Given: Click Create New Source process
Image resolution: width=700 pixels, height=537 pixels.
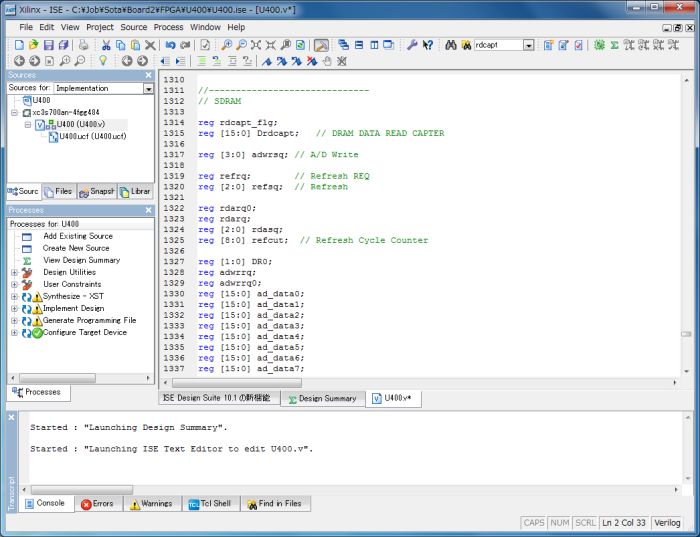Looking at the screenshot, I should [x=76, y=248].
